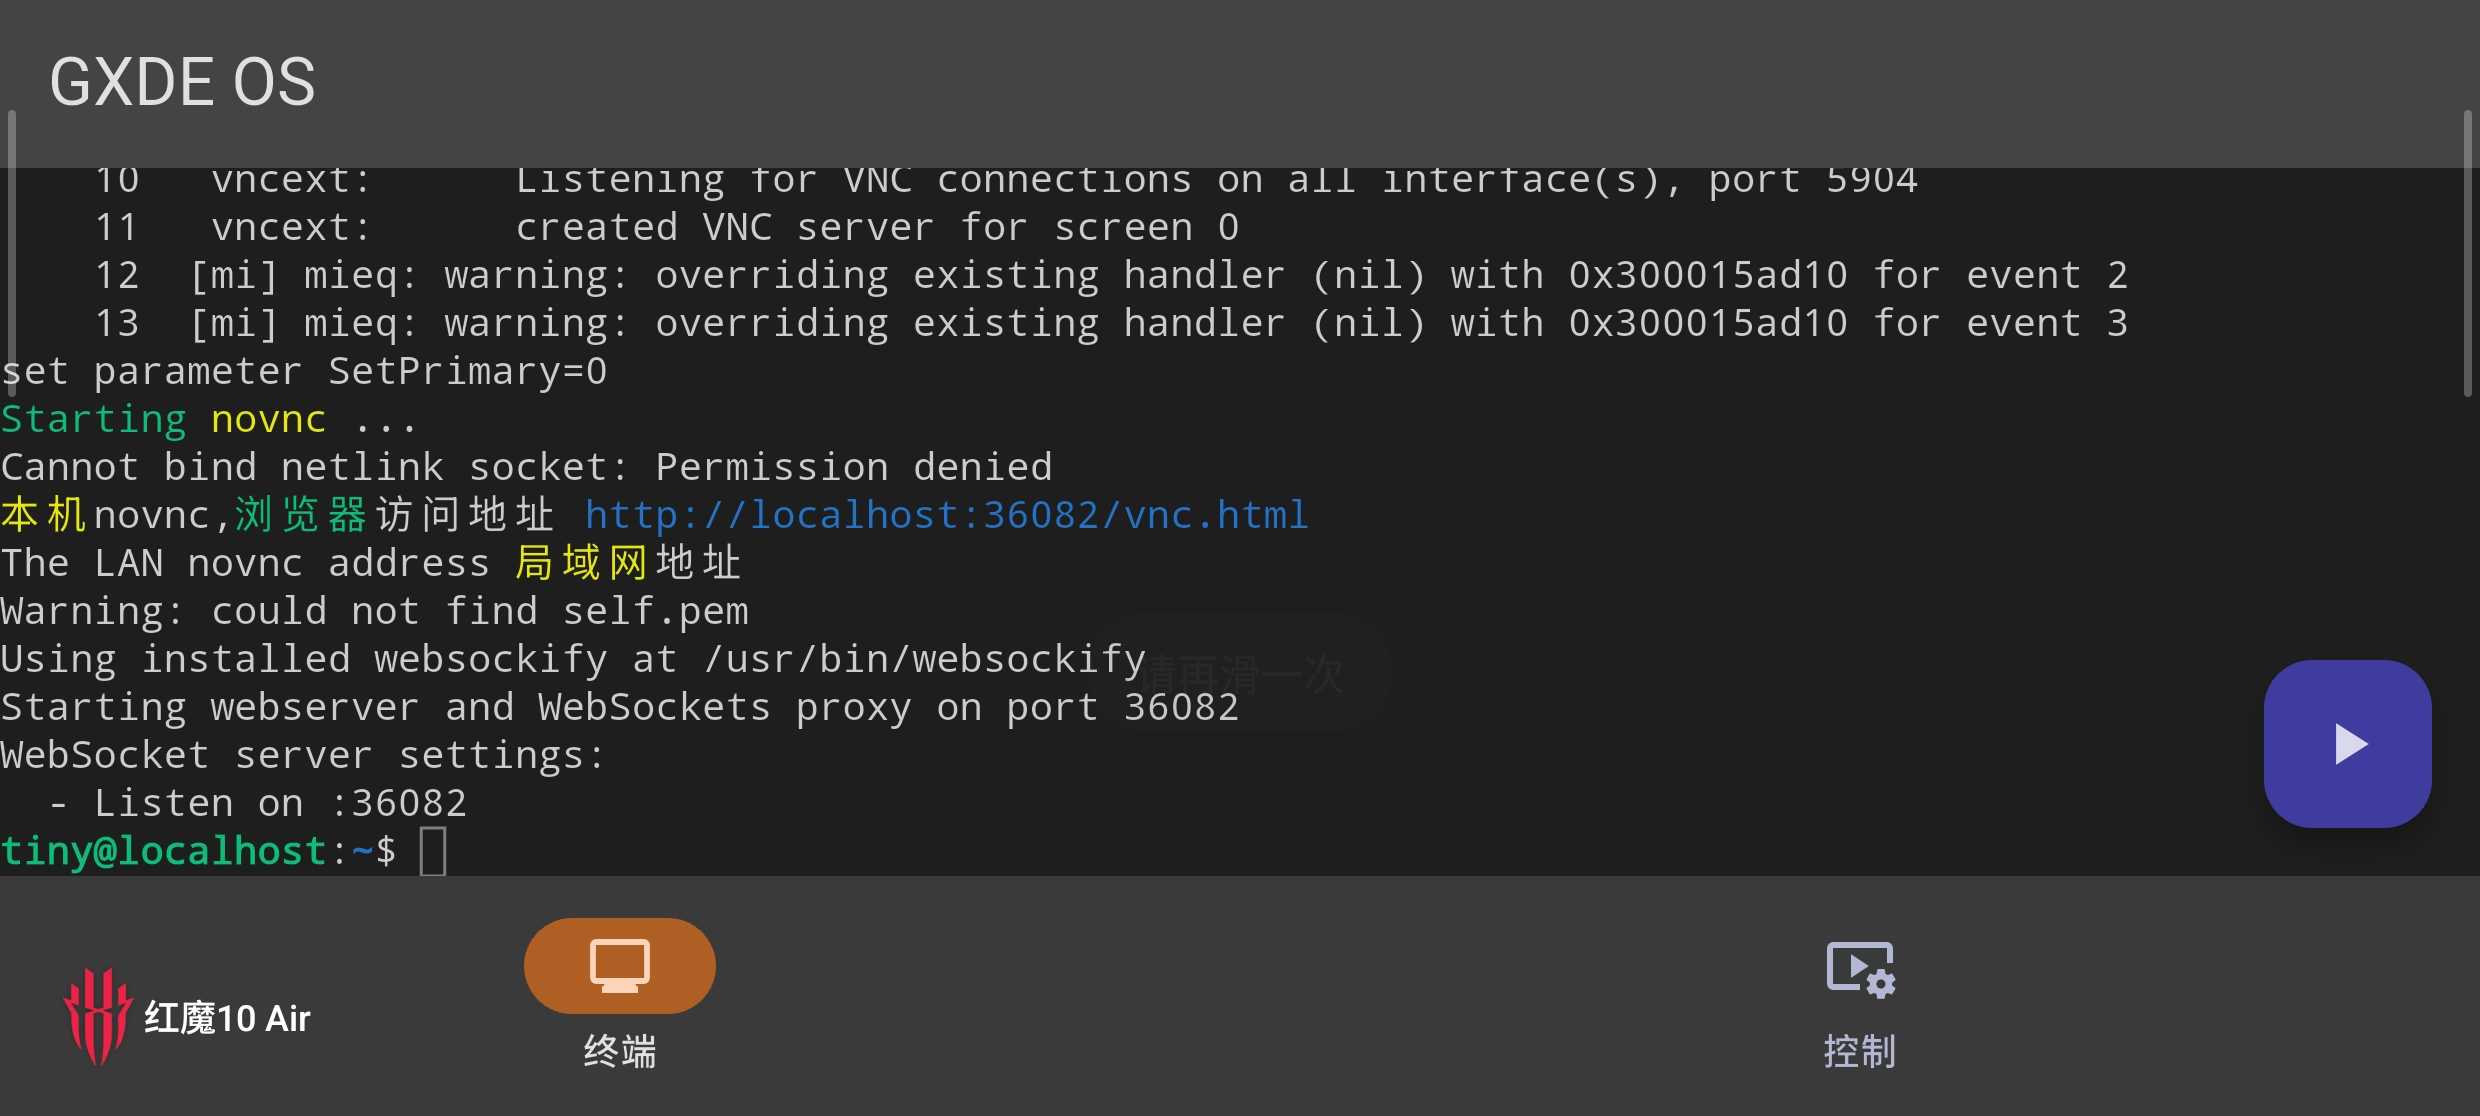The width and height of the screenshot is (2480, 1116).
Task: Click the '/usr/bin/websockify' path text
Action: pyautogui.click(x=925, y=659)
